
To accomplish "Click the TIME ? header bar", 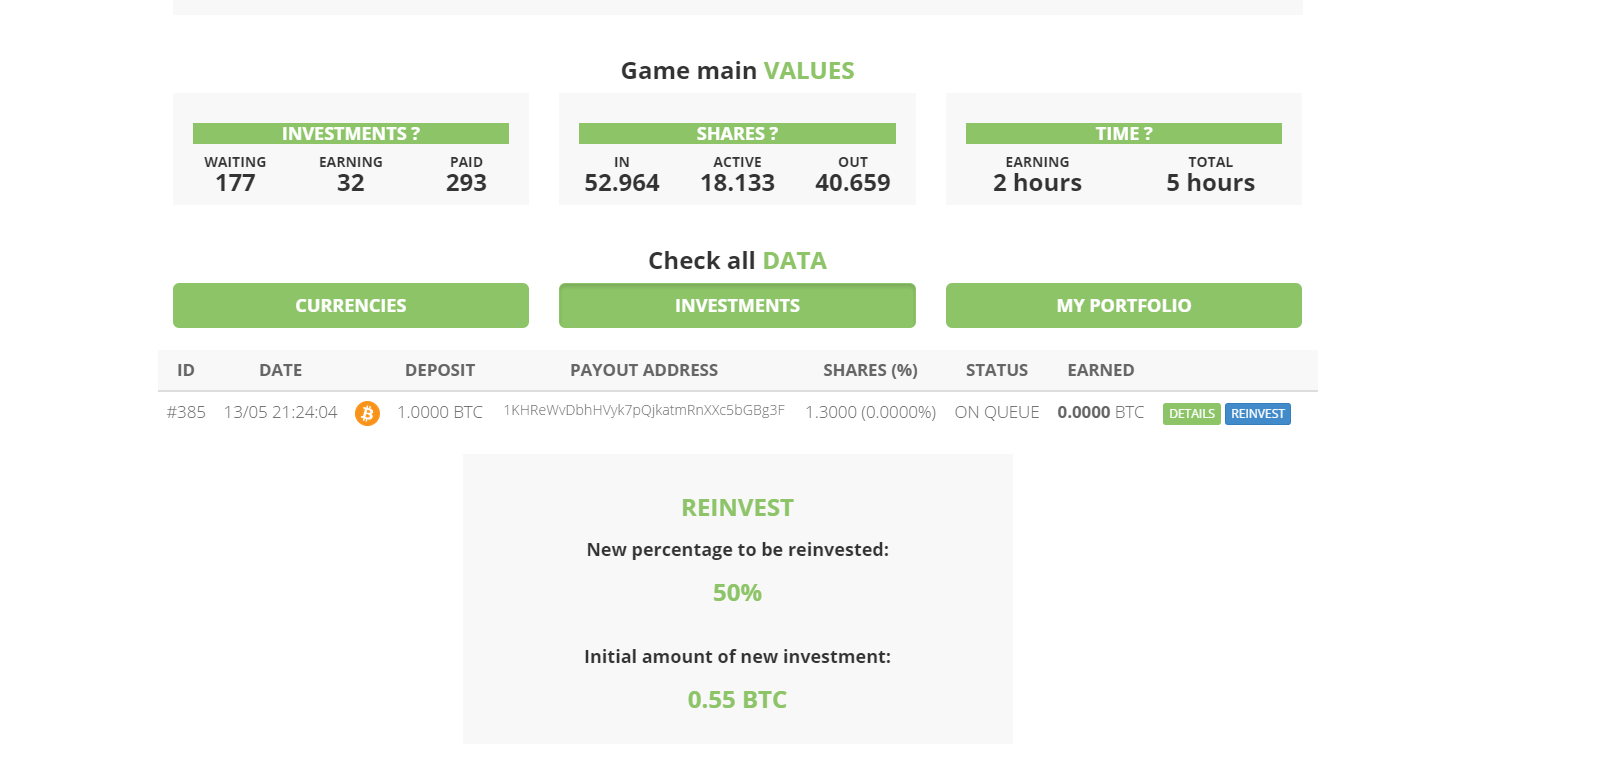I will click(x=1124, y=133).
